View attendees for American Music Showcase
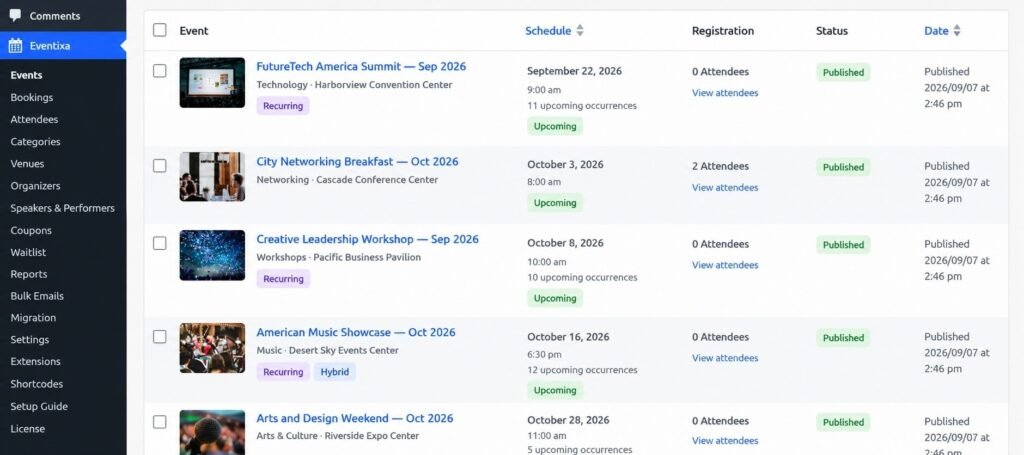 pyautogui.click(x=725, y=358)
